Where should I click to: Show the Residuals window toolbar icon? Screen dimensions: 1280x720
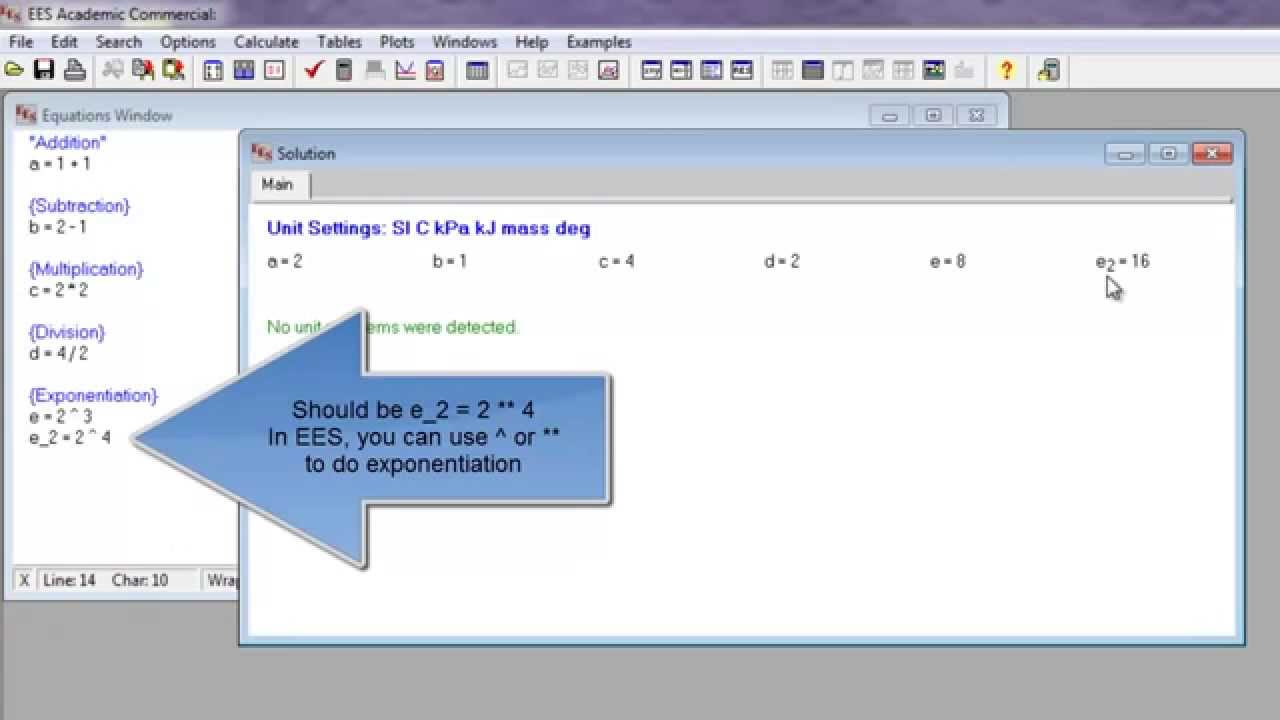coord(742,70)
